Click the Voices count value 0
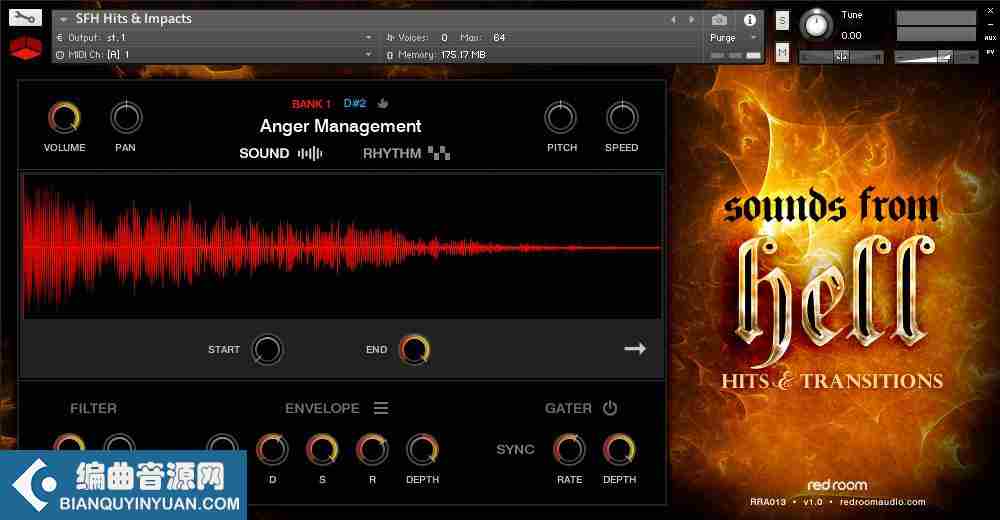 click(x=445, y=38)
